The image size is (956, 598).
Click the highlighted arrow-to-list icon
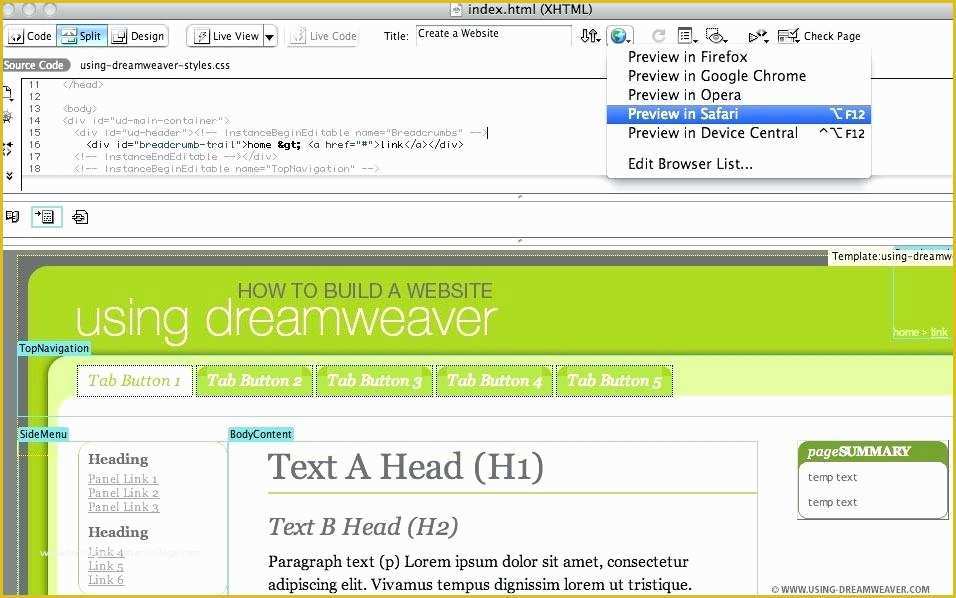click(46, 216)
